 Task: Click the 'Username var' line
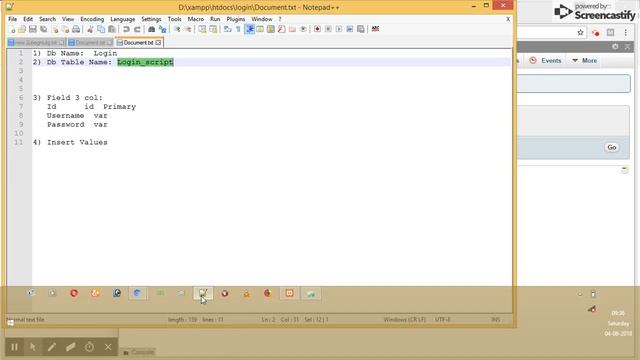tap(77, 116)
